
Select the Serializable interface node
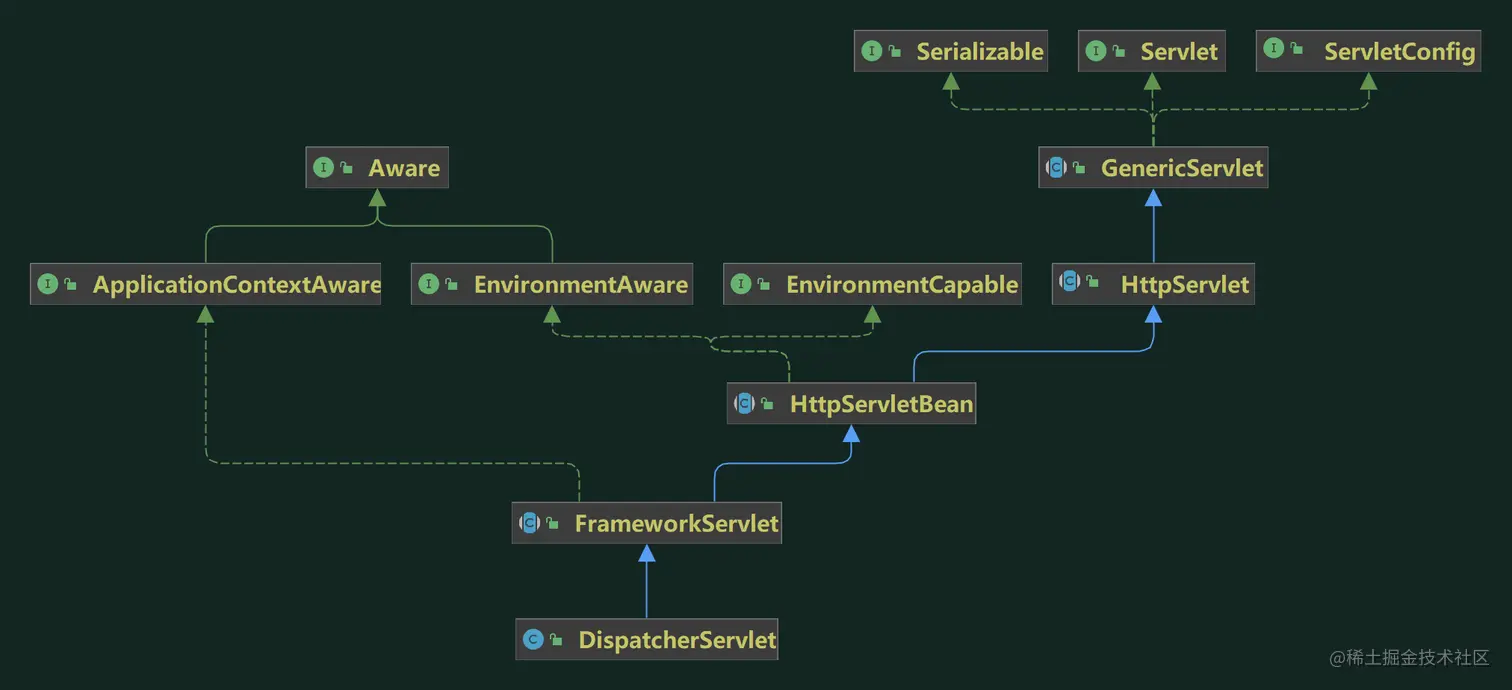(x=950, y=52)
